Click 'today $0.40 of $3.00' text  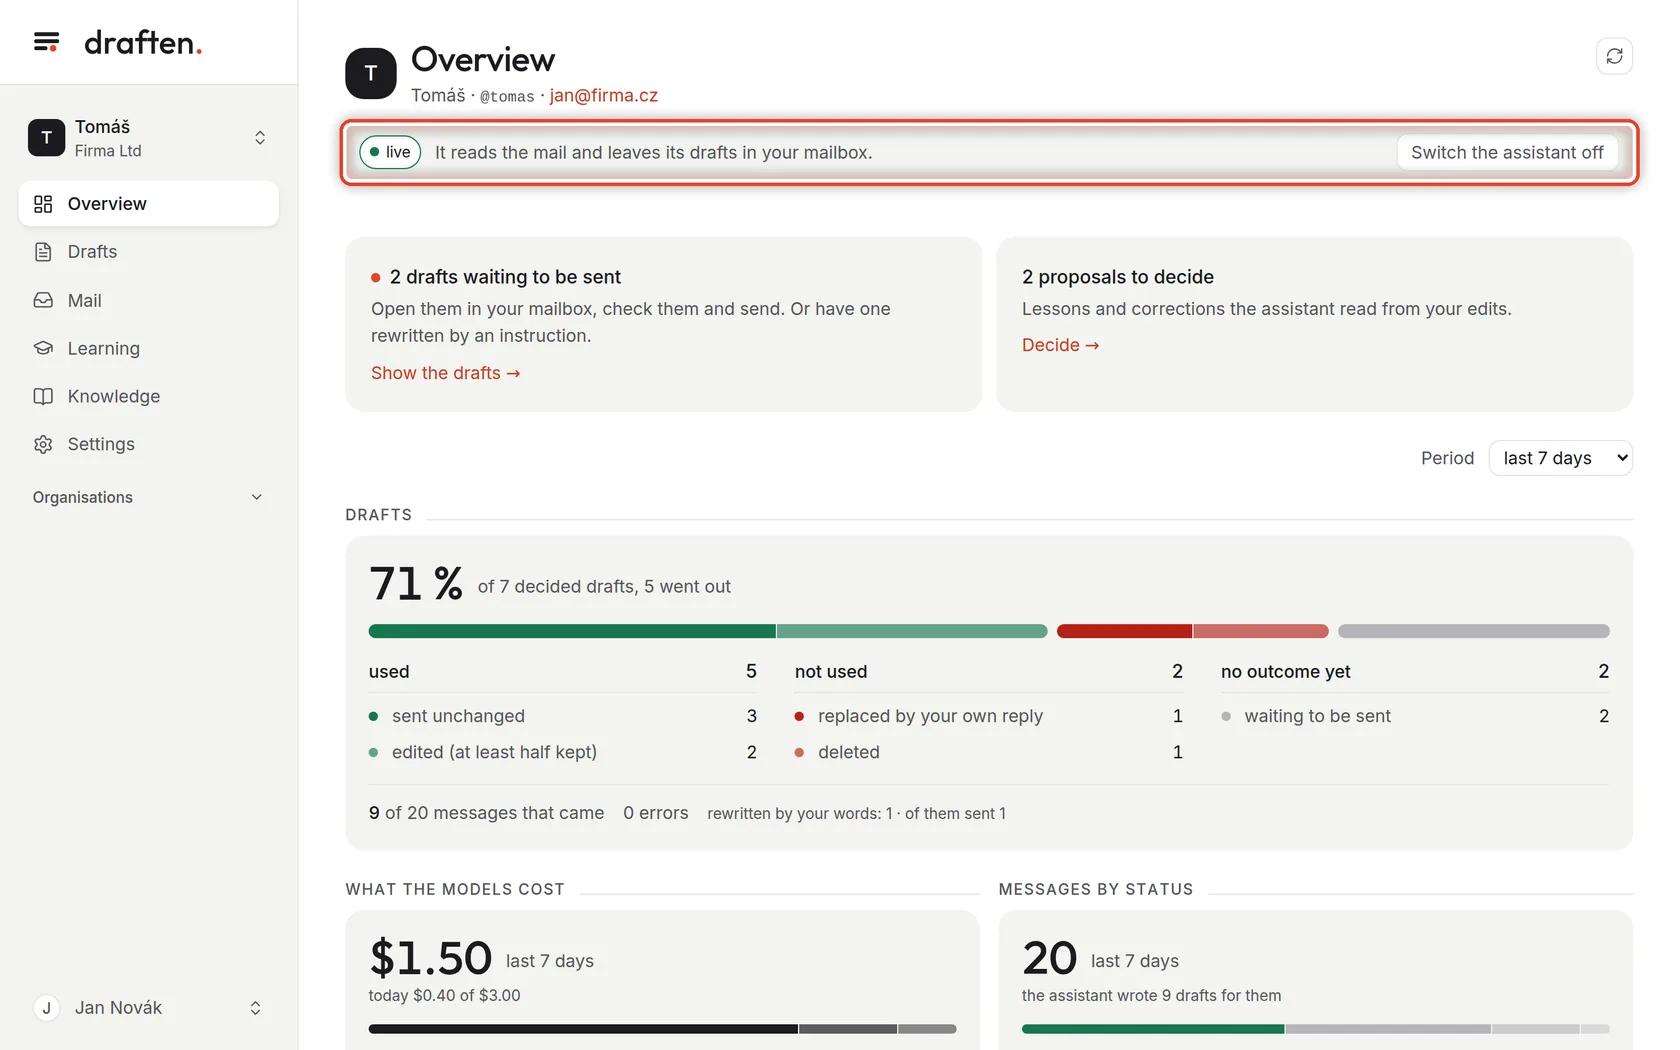(445, 996)
